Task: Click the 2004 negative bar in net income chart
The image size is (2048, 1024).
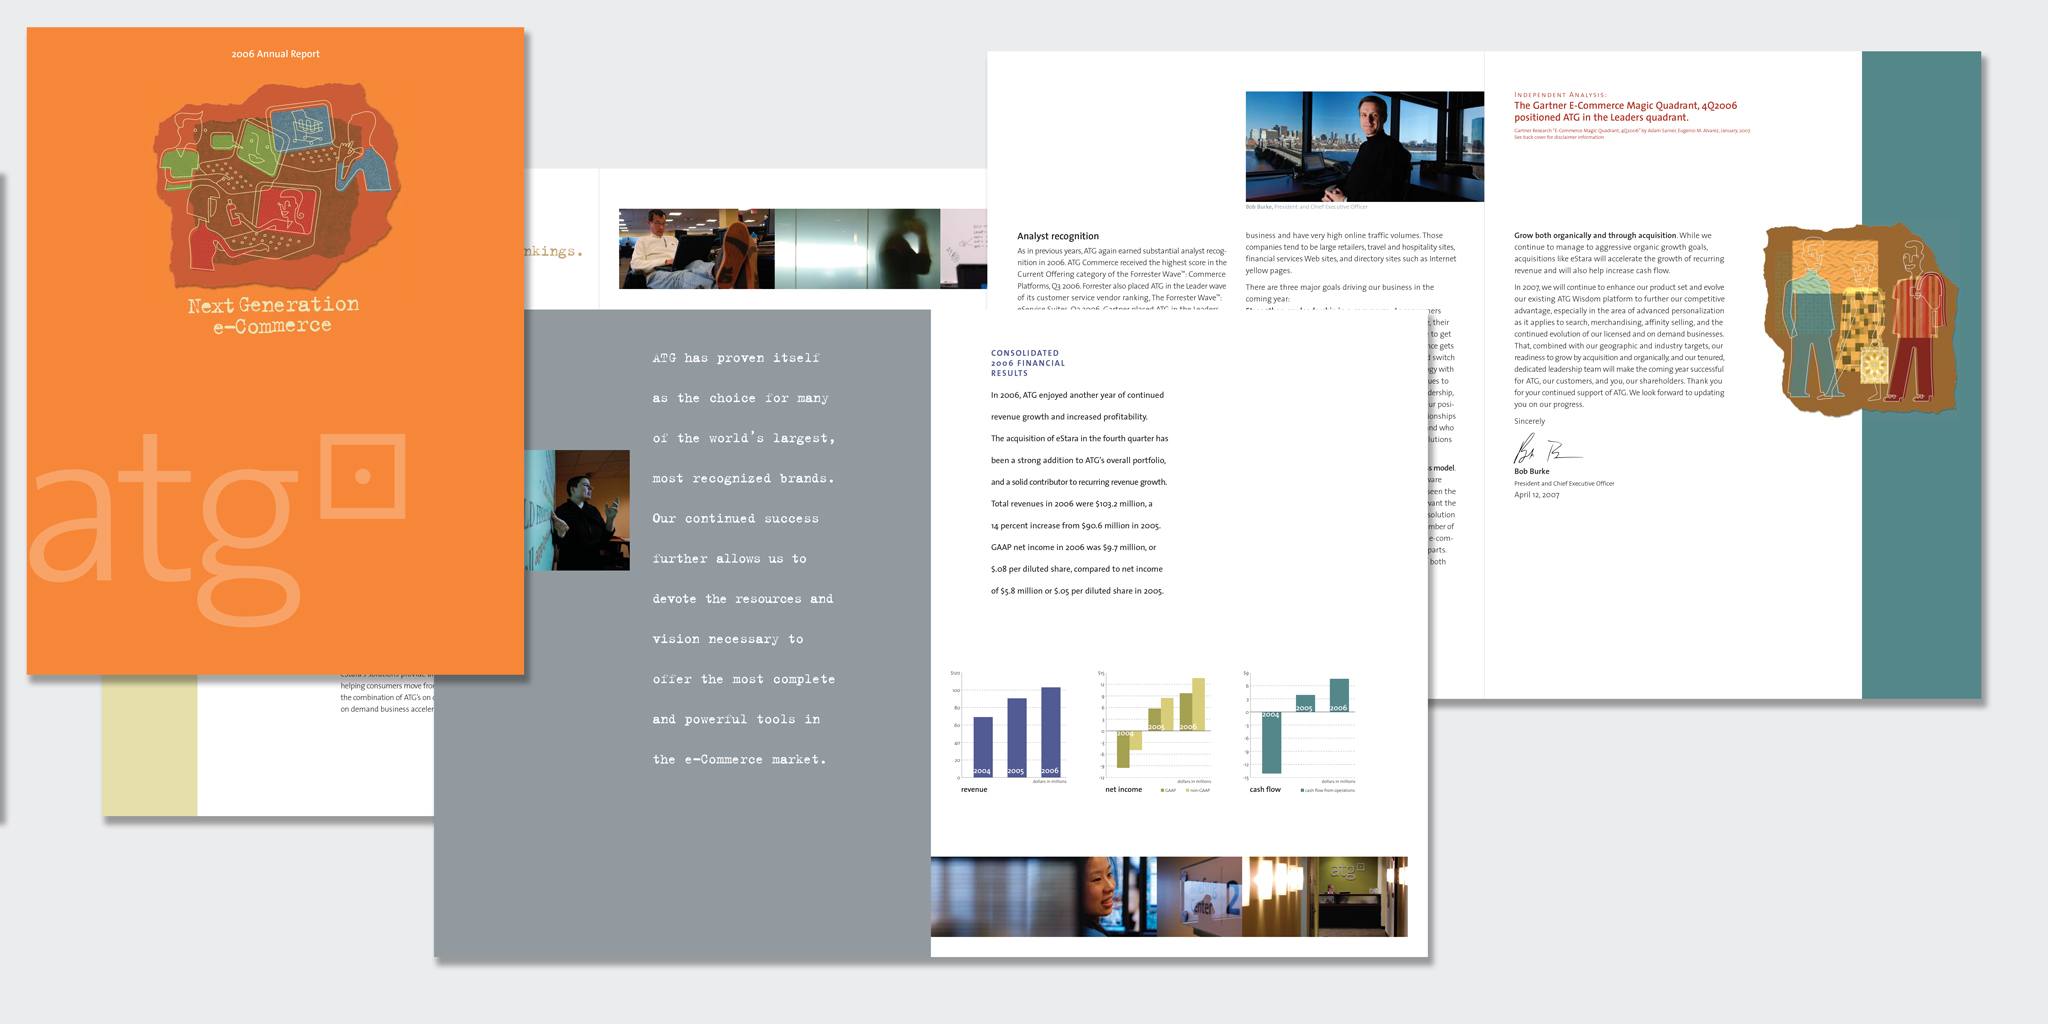Action: click(1123, 749)
